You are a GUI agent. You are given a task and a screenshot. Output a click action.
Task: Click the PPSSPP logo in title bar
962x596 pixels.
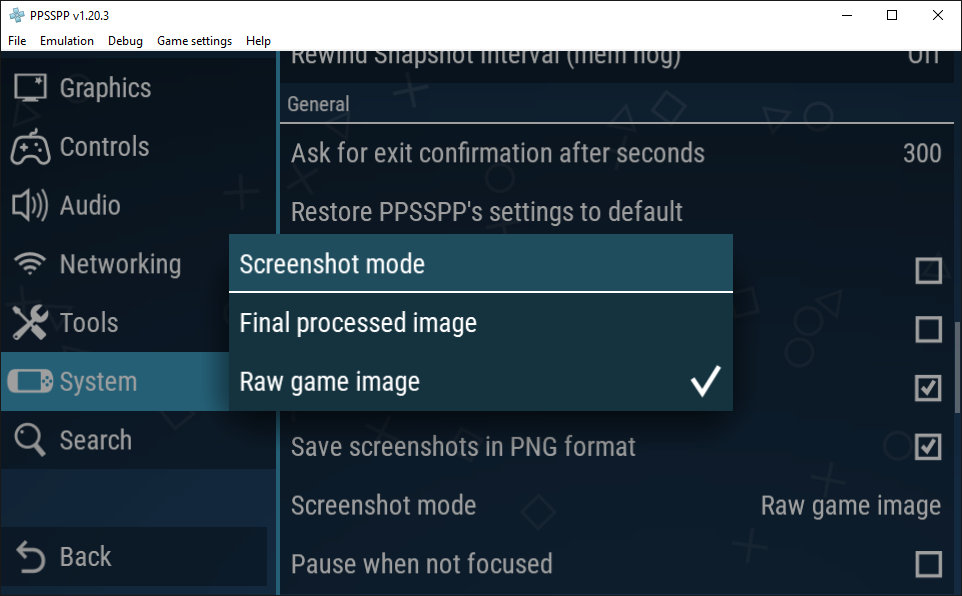pos(17,15)
